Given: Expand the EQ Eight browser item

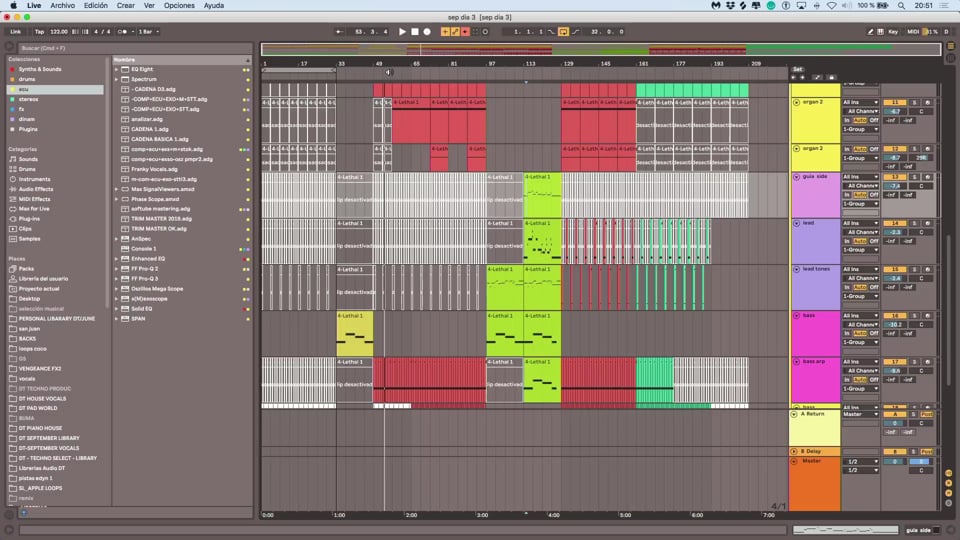Looking at the screenshot, I should [116, 69].
